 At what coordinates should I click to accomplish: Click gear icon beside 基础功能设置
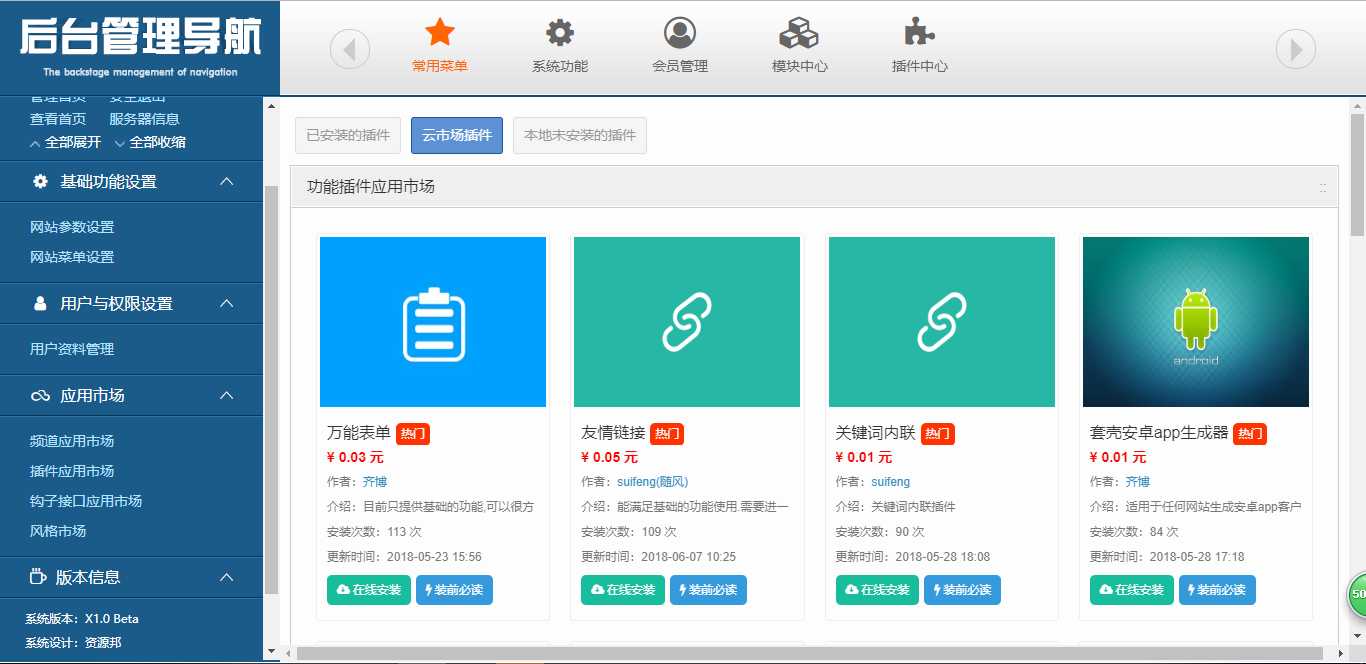click(40, 182)
